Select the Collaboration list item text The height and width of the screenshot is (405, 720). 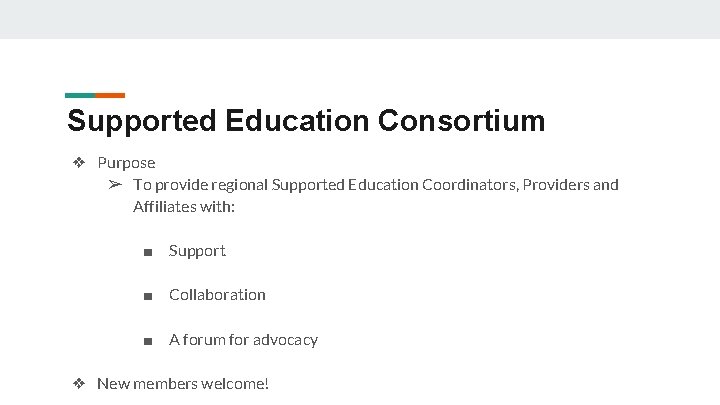click(217, 295)
